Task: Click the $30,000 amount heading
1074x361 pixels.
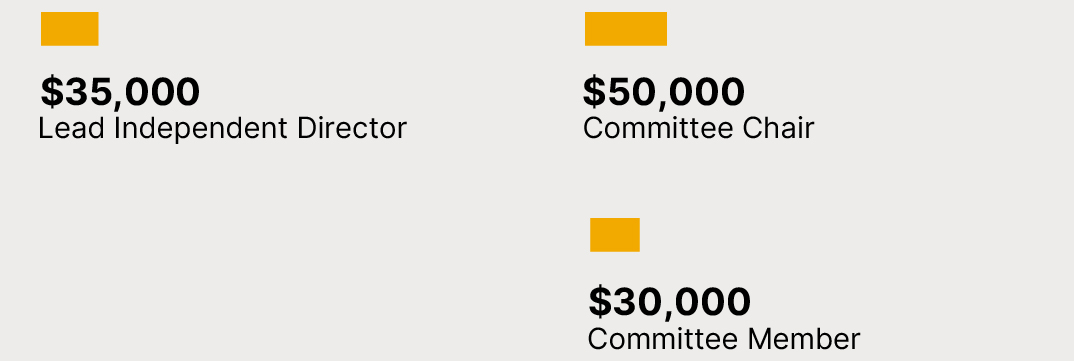Action: (669, 301)
